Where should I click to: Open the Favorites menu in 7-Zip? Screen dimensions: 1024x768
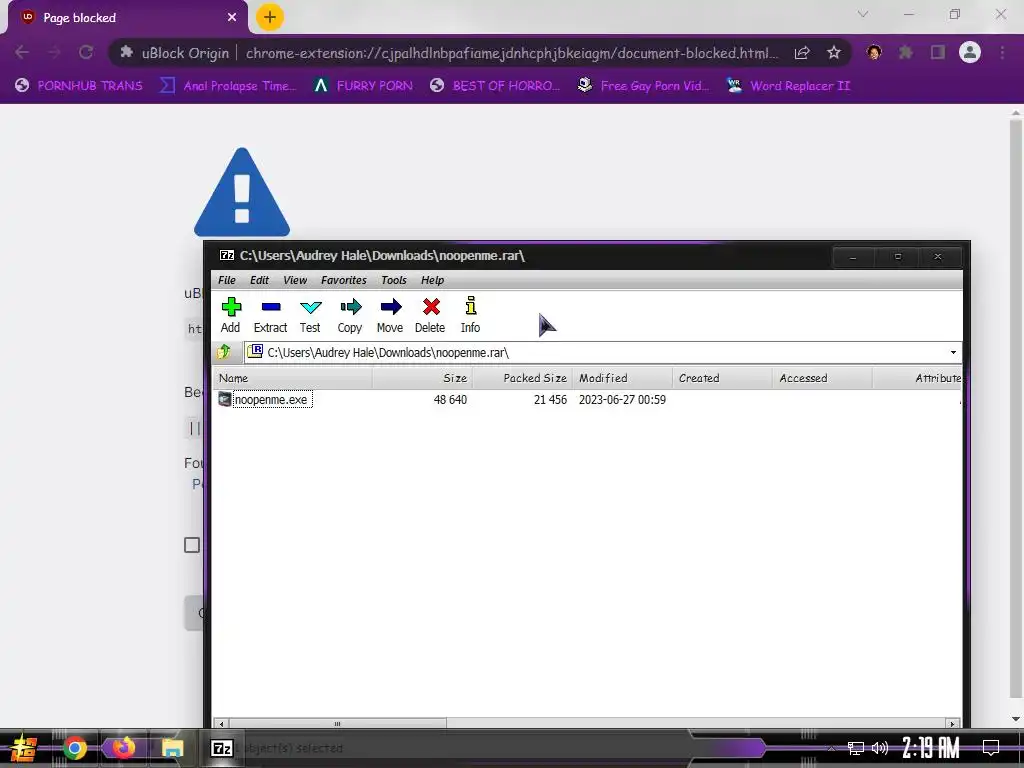coord(344,280)
